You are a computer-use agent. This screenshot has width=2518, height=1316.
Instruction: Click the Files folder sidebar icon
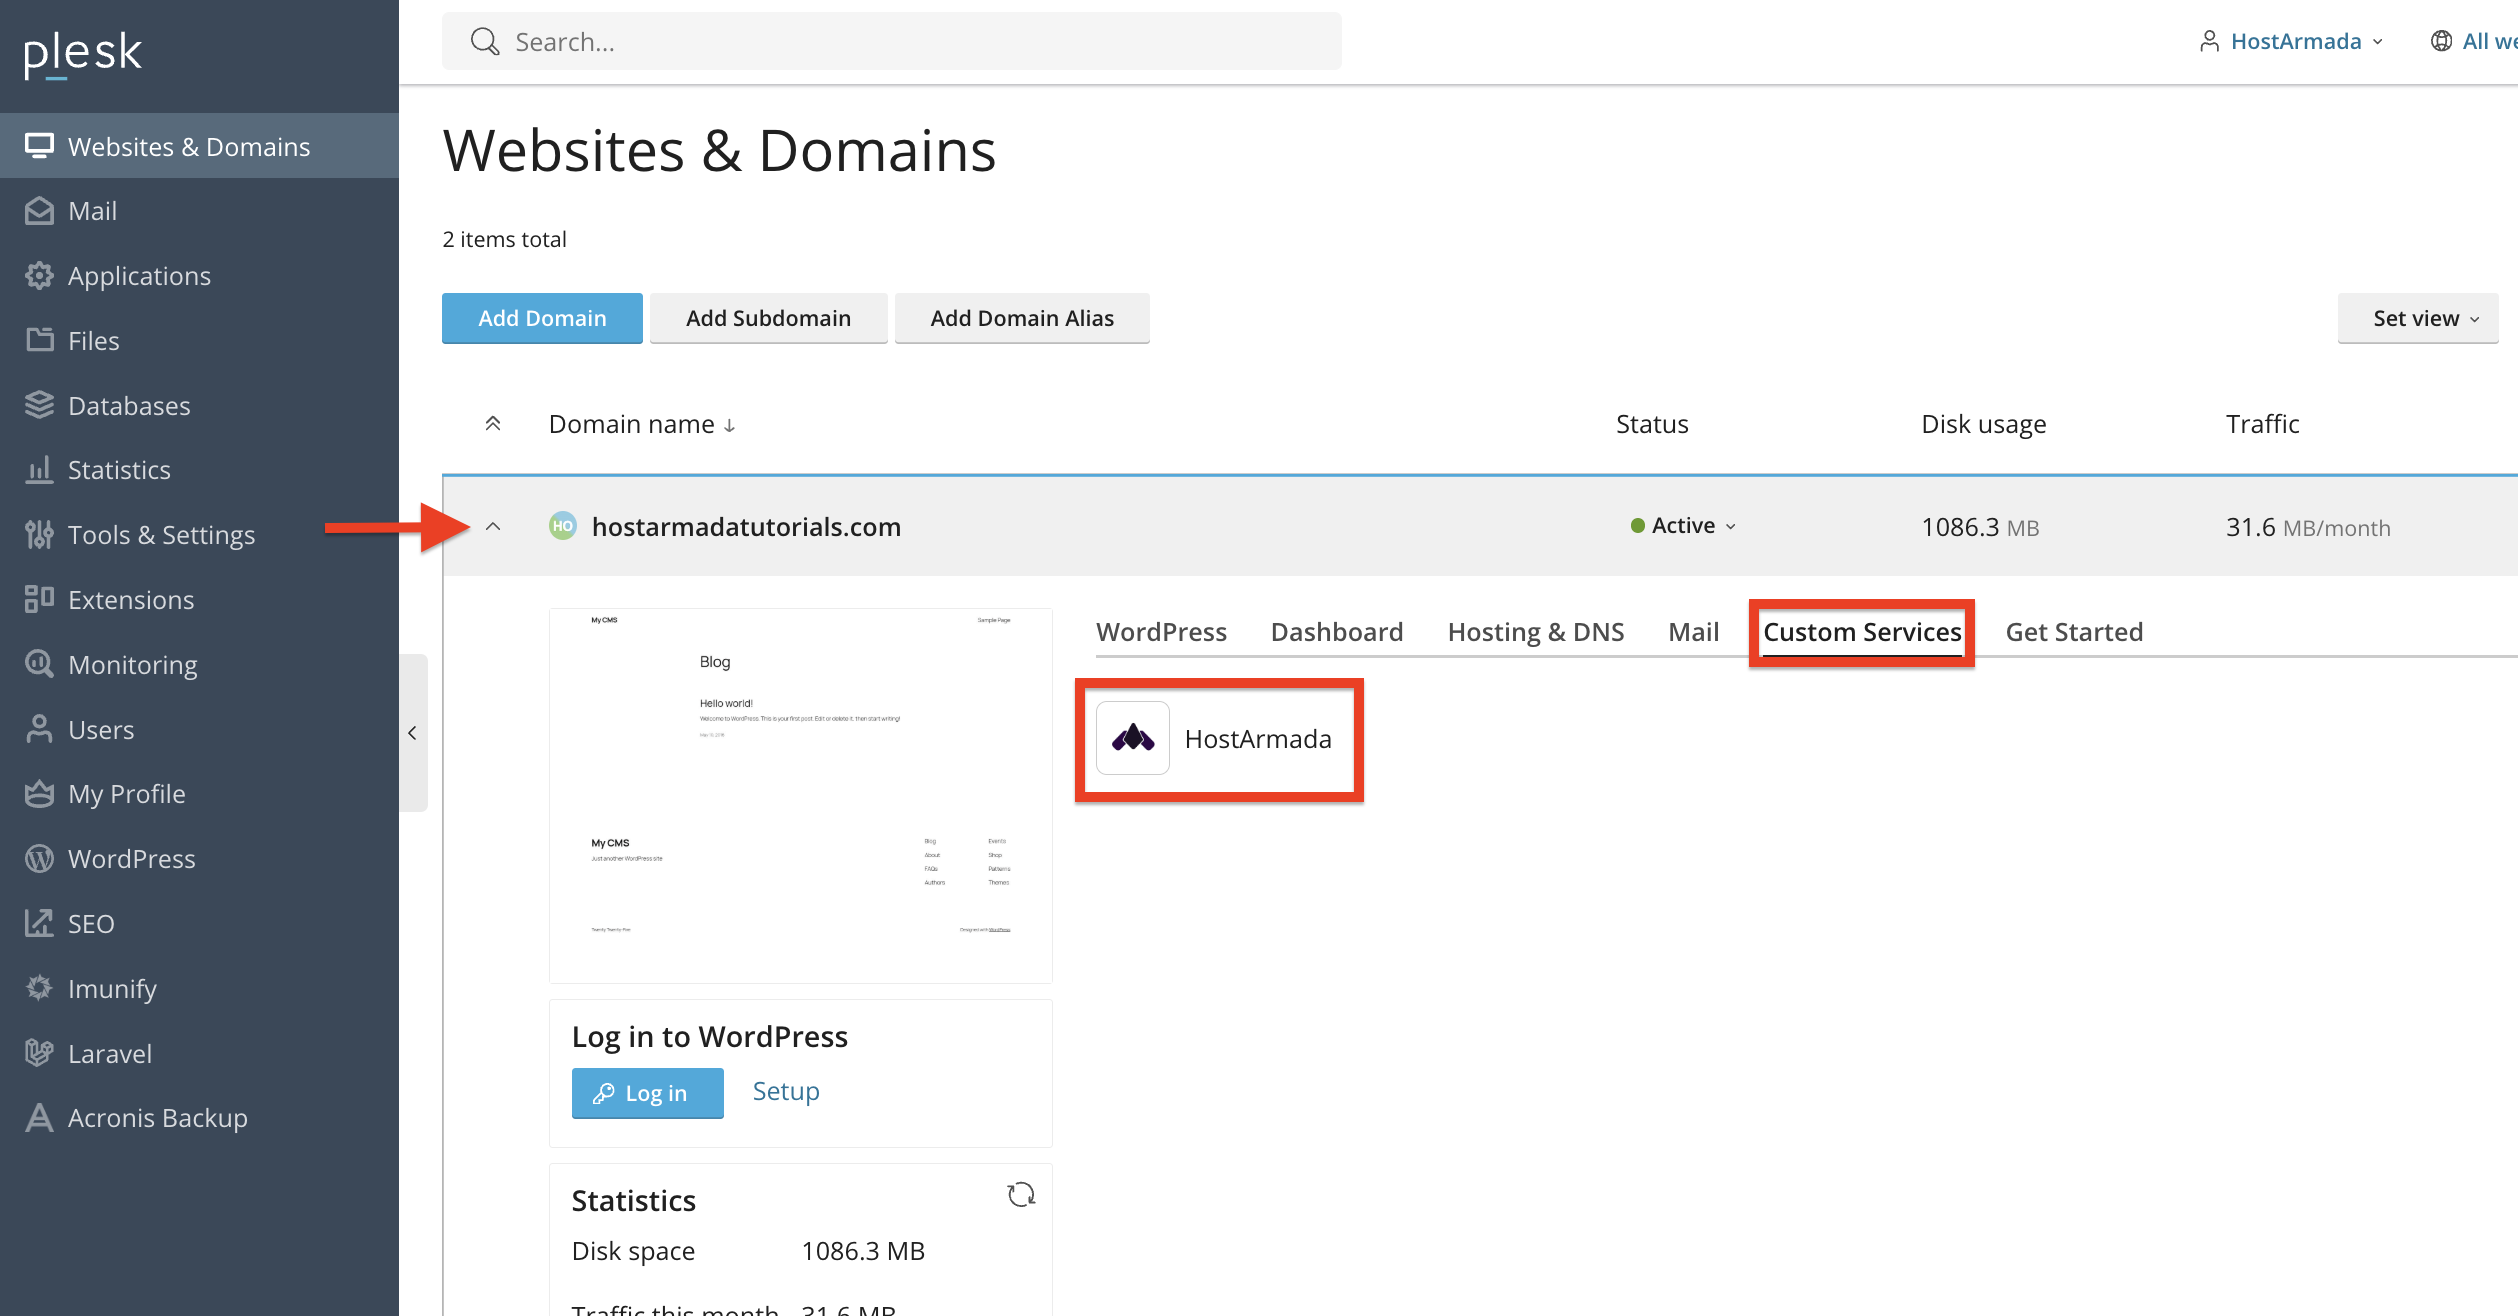click(x=39, y=340)
